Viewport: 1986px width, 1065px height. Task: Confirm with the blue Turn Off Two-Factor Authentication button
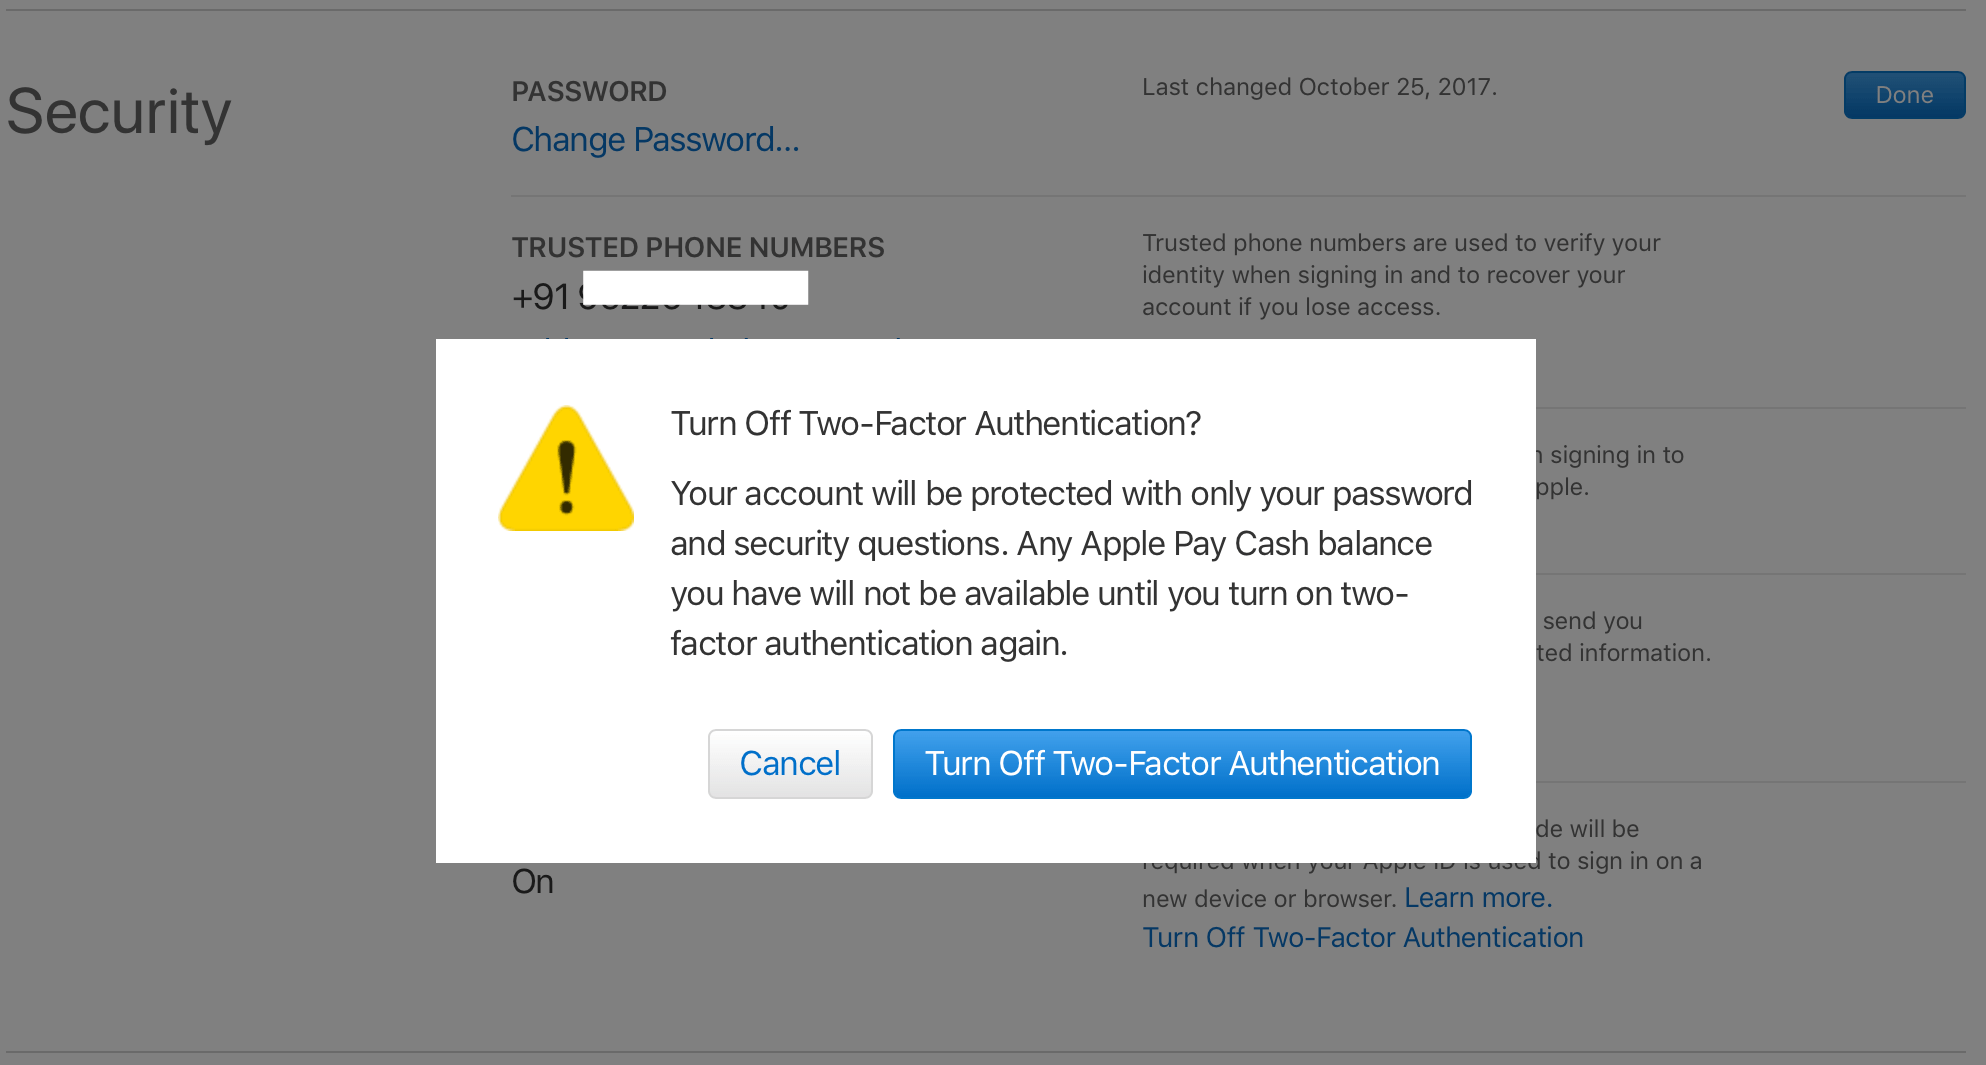(x=1181, y=764)
